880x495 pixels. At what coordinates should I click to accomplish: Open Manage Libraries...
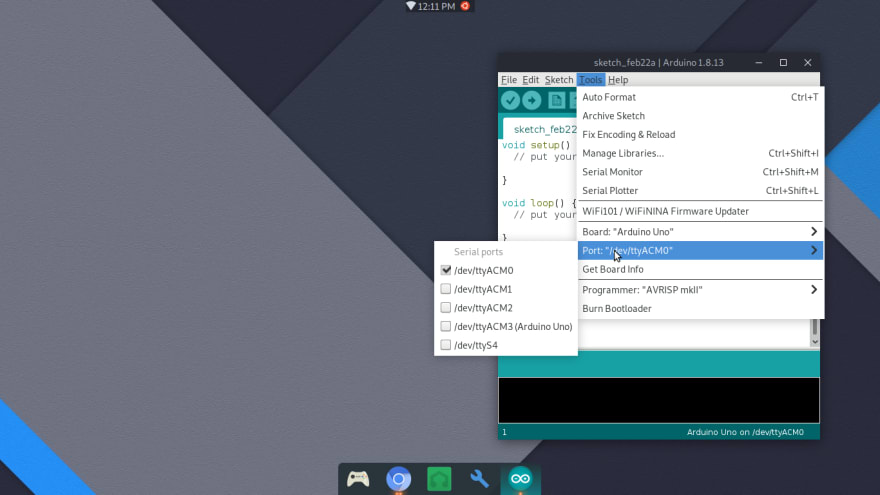[700, 153]
